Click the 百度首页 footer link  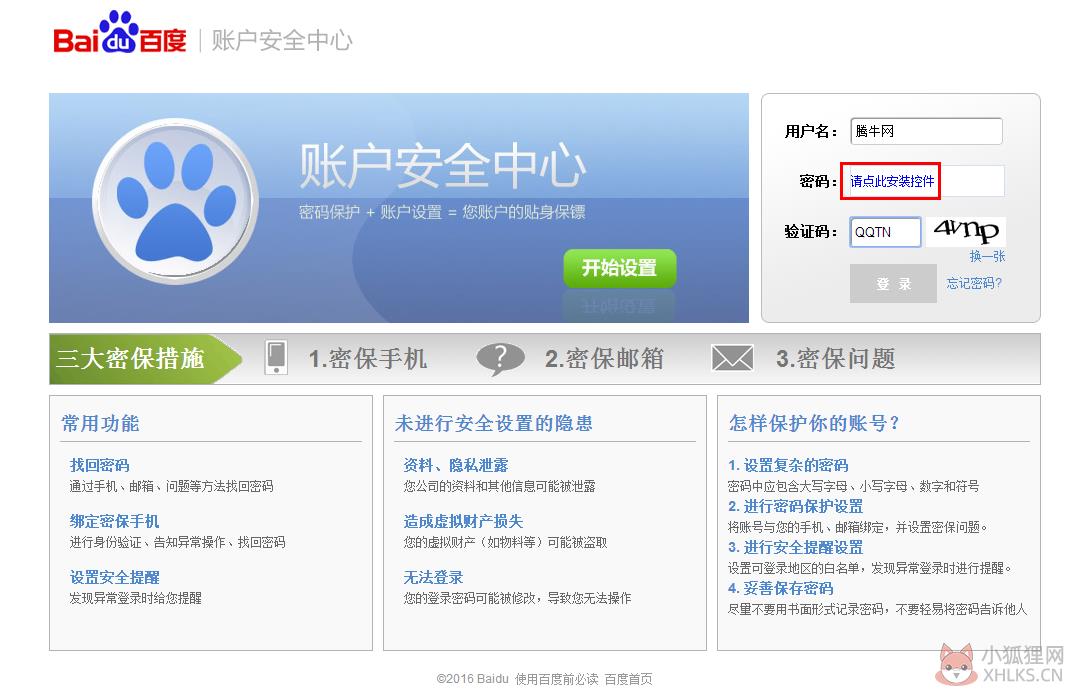tap(628, 679)
